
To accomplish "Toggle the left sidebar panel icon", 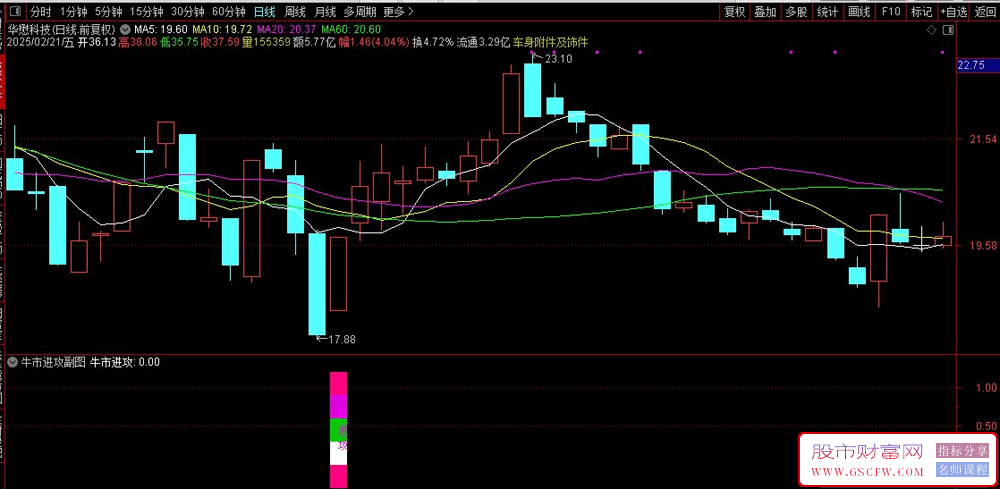I will pyautogui.click(x=15, y=11).
